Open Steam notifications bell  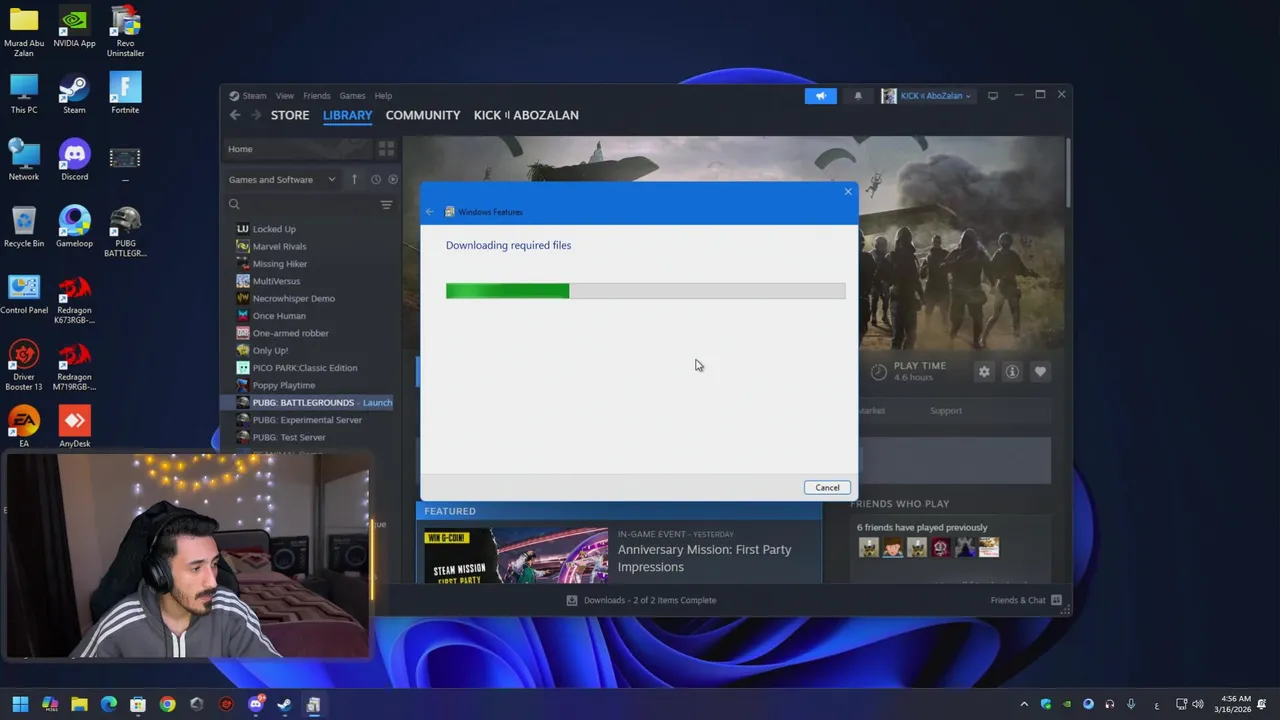[x=858, y=96]
